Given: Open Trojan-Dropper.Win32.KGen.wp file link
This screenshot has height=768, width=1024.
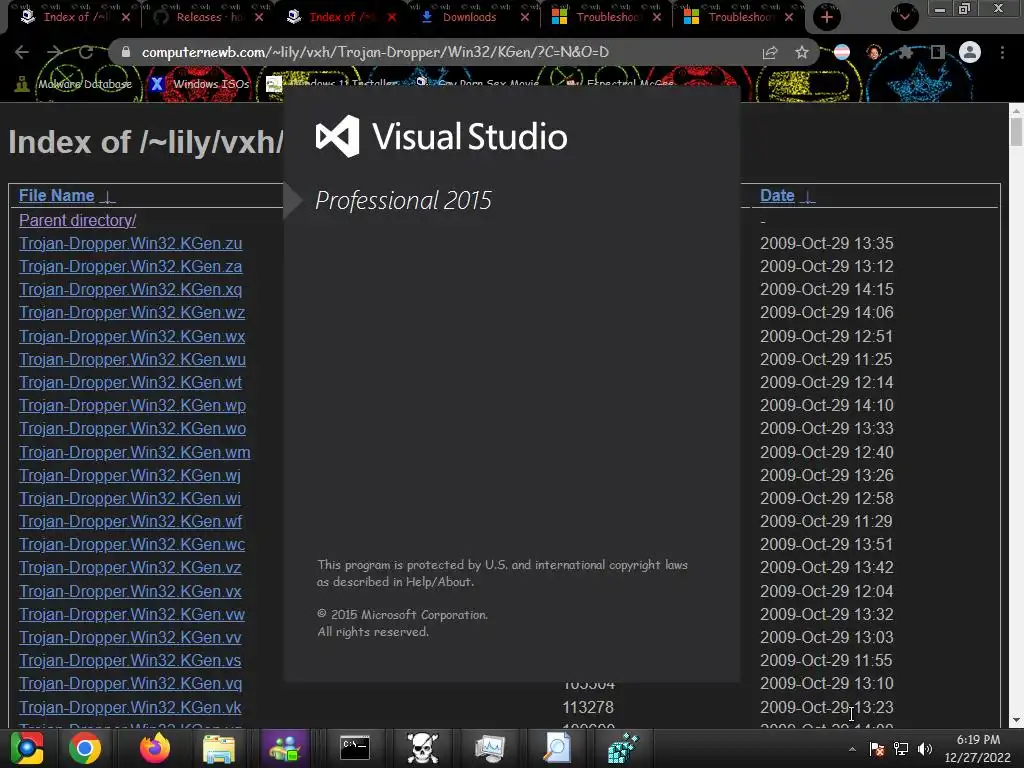Looking at the screenshot, I should (x=133, y=406).
